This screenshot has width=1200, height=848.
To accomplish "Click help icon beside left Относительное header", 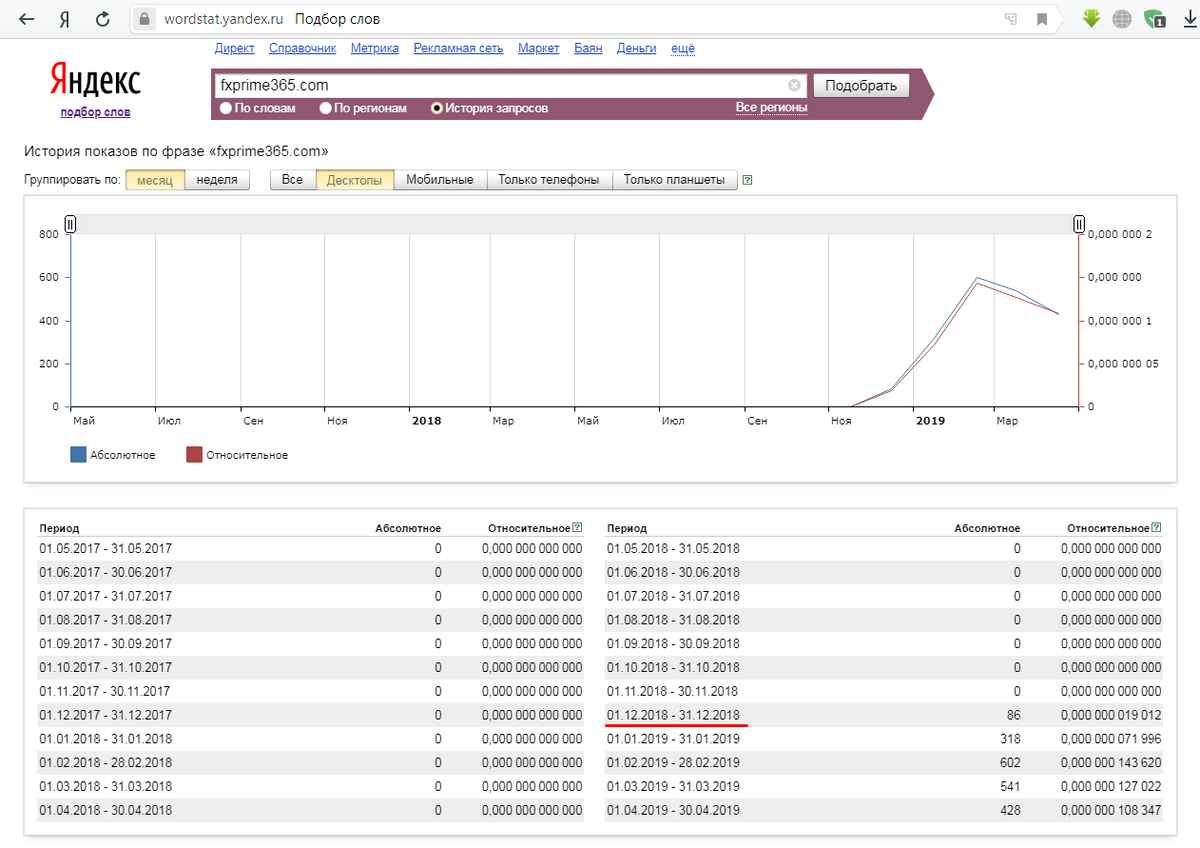I will 577,527.
